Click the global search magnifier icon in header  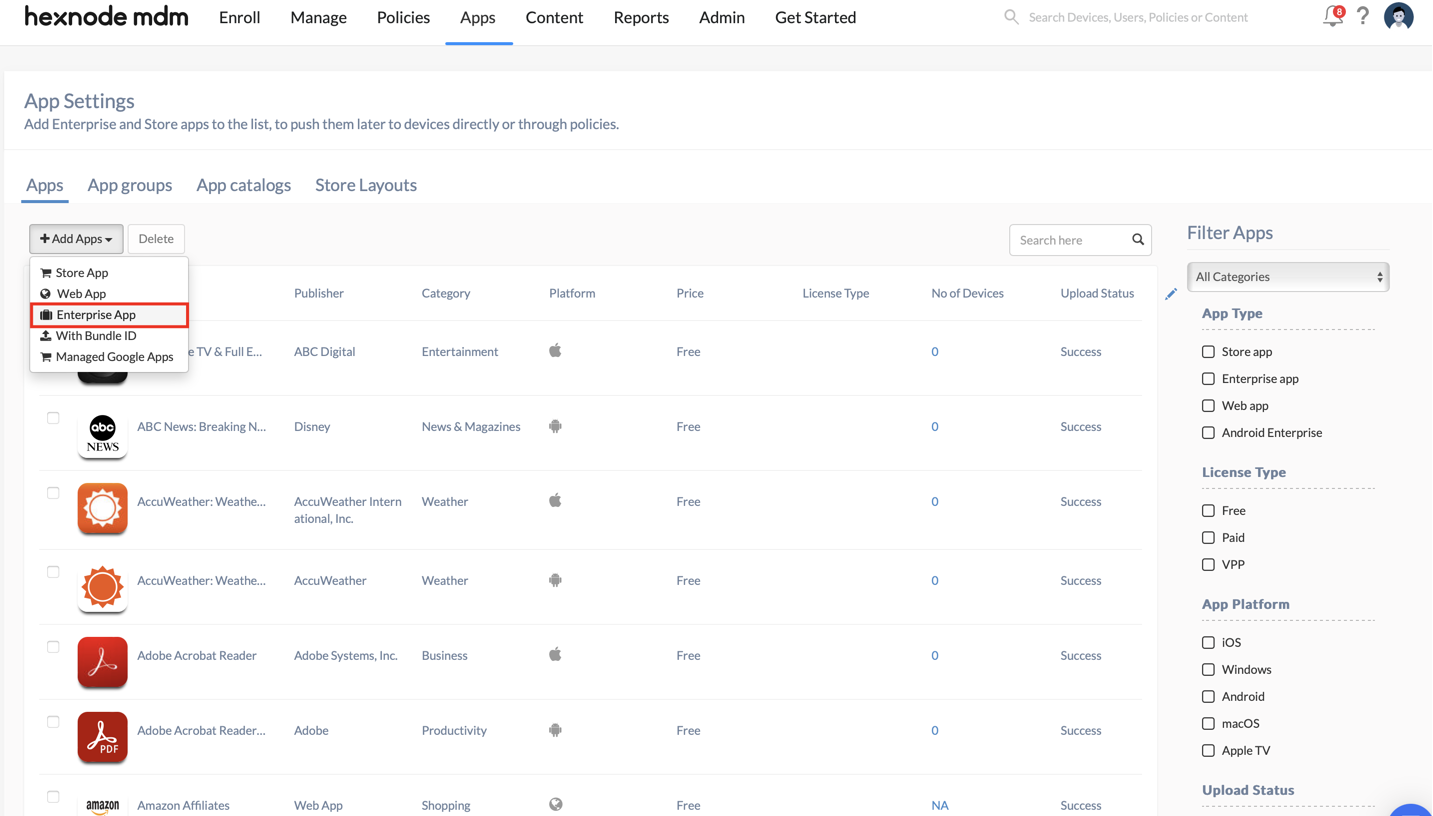[x=1011, y=17]
